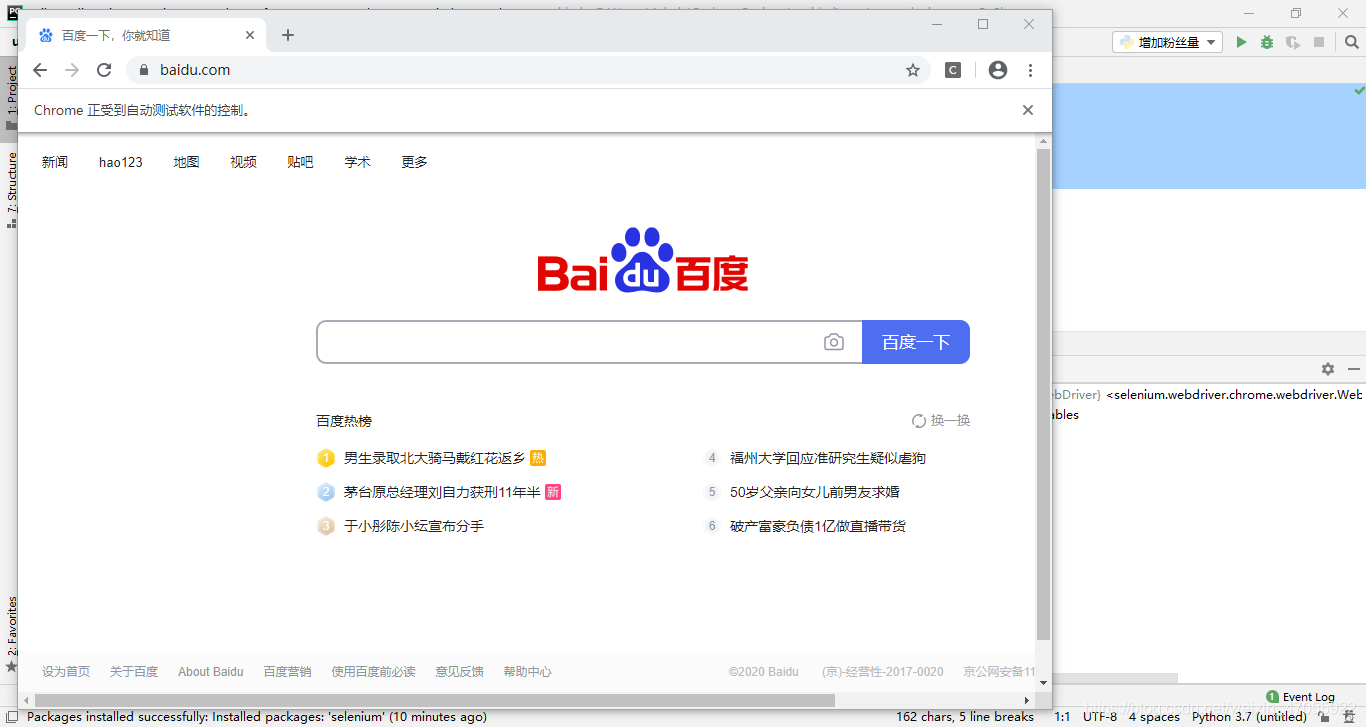Open the hao123 navigation link
The width and height of the screenshot is (1366, 727).
tap(121, 162)
